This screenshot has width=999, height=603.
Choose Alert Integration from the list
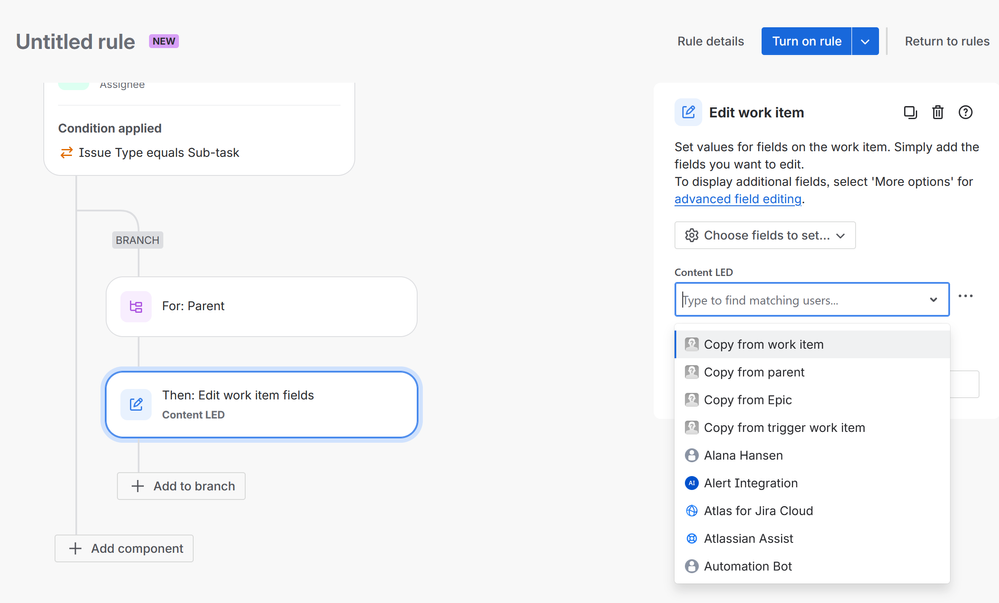coord(812,483)
